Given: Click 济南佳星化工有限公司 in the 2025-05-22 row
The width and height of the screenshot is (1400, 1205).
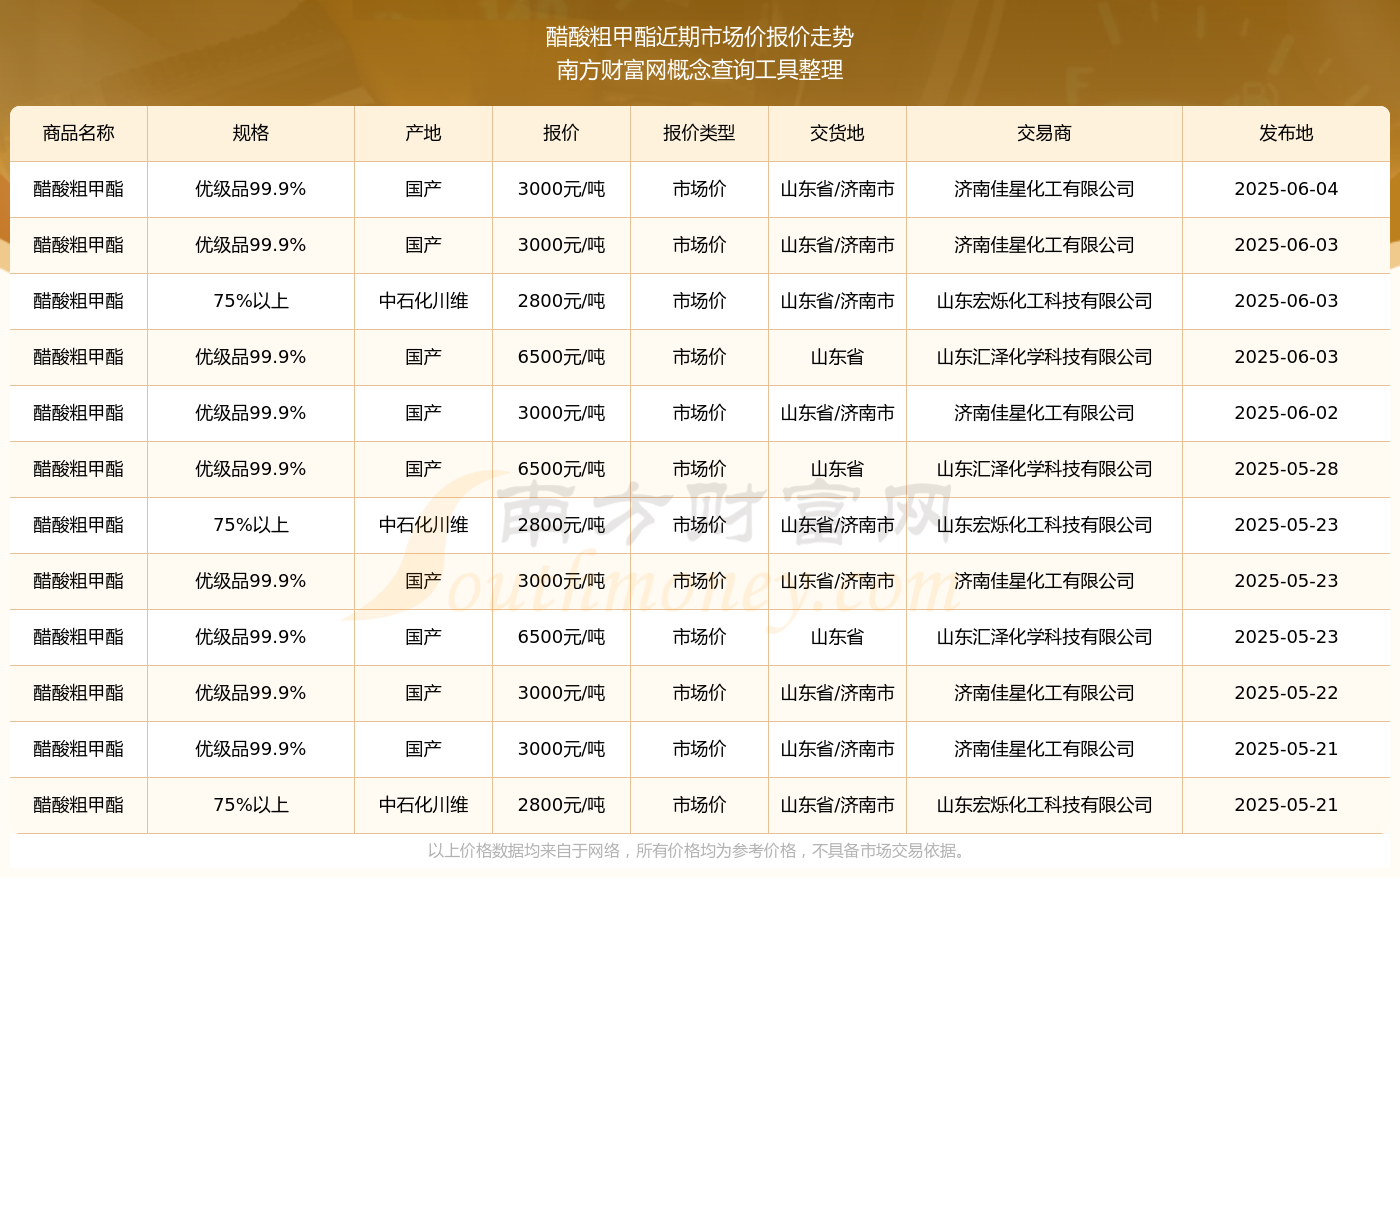Looking at the screenshot, I should click(x=1045, y=693).
